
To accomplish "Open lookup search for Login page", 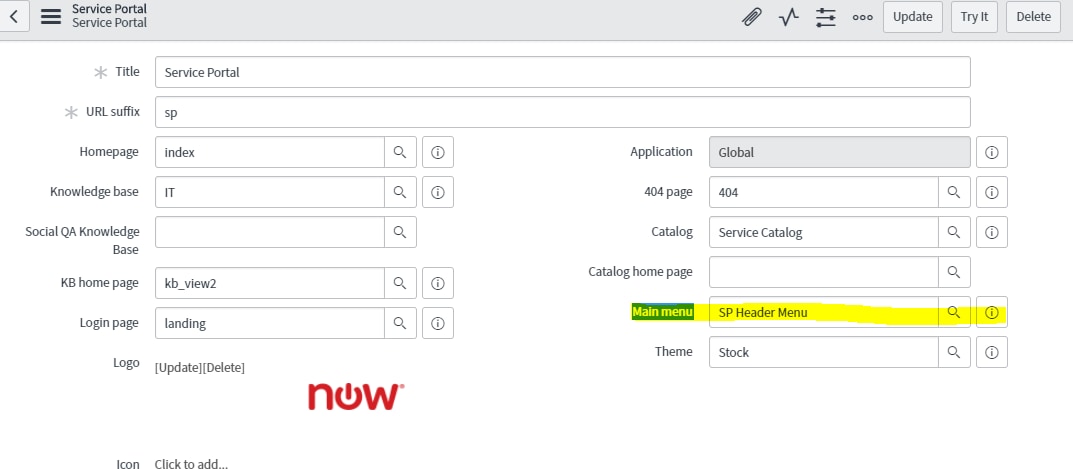I will [x=400, y=323].
